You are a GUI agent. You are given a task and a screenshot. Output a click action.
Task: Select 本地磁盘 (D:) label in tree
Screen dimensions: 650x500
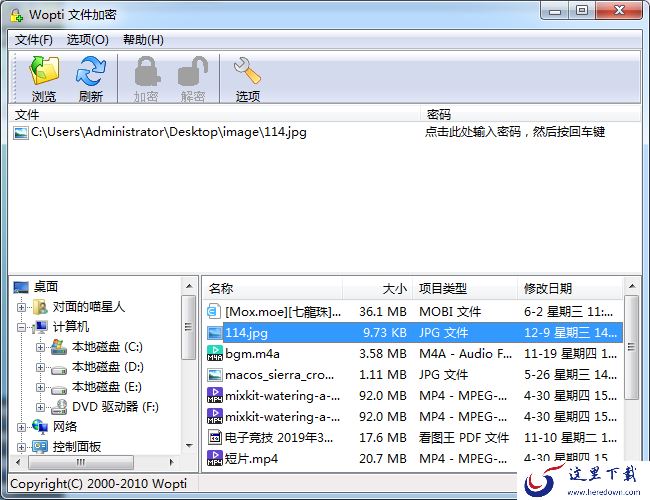[x=108, y=367]
